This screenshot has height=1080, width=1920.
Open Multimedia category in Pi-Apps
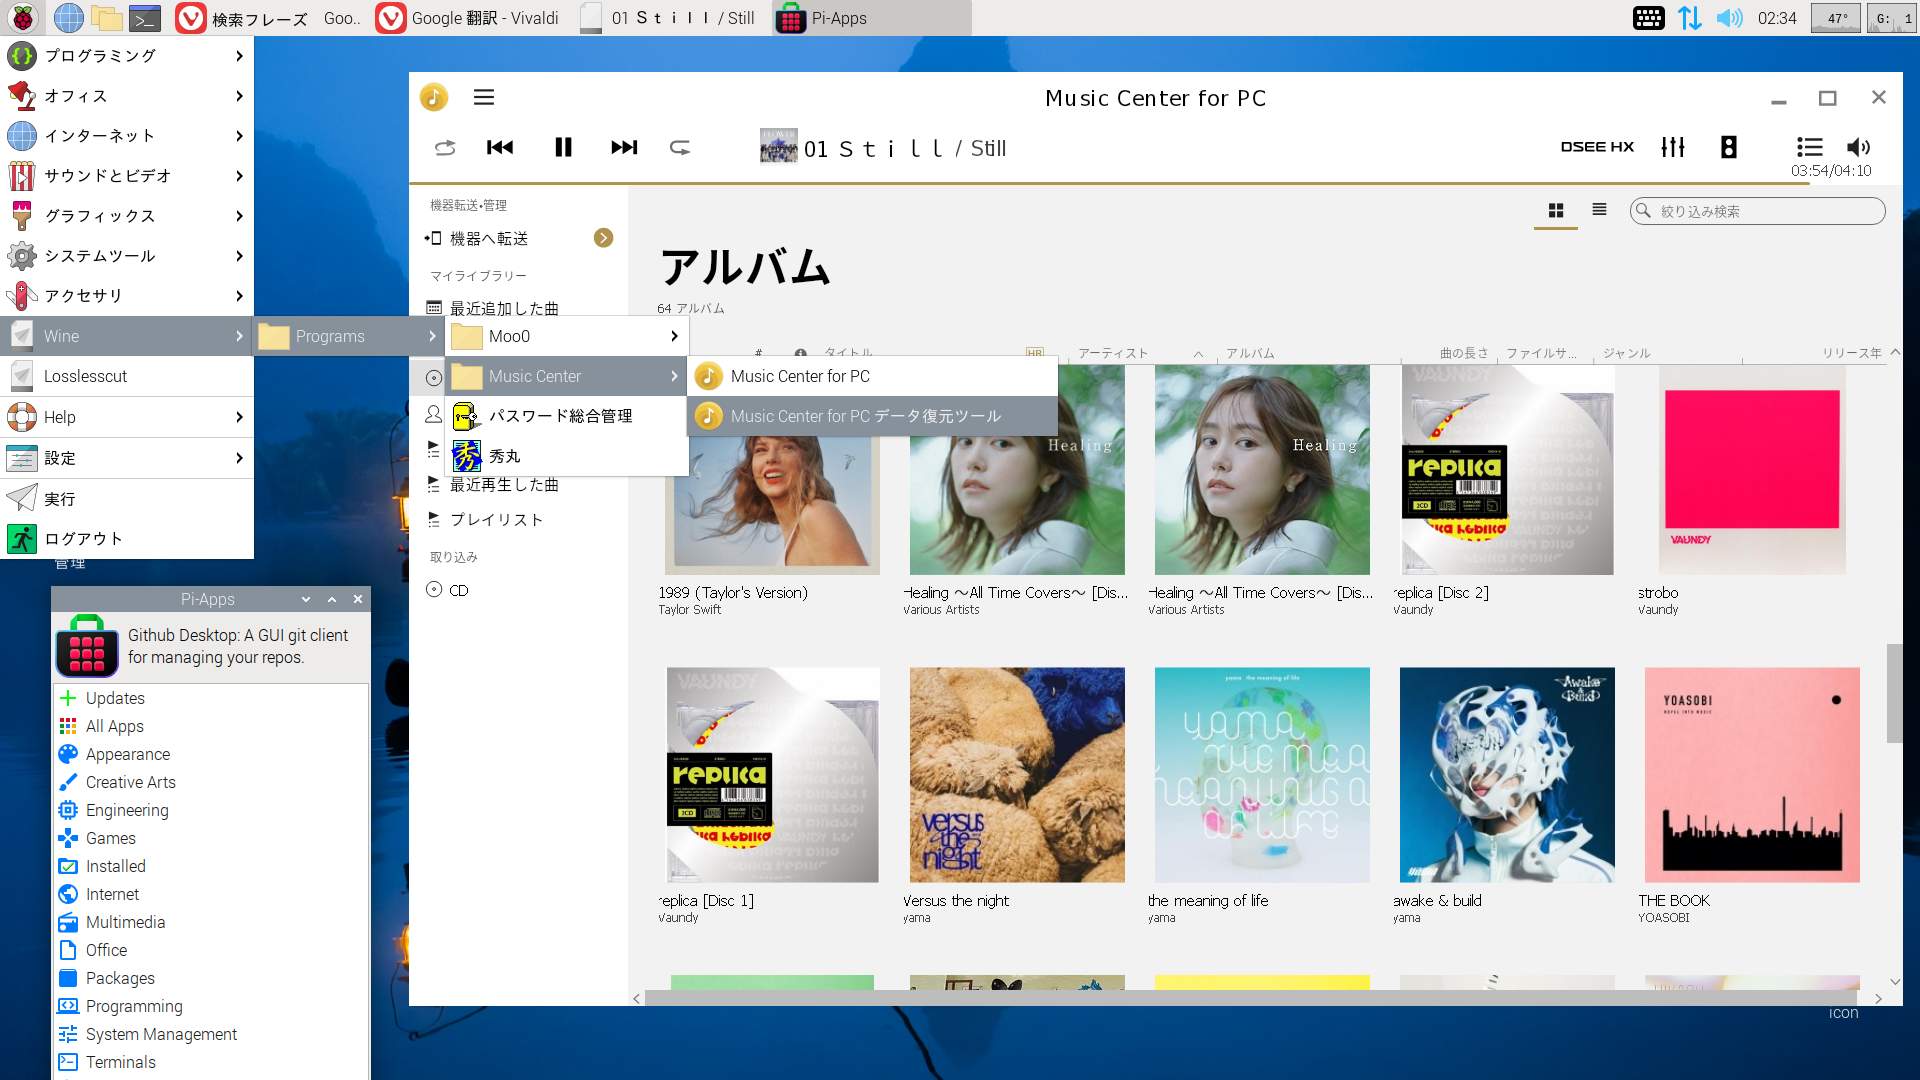coord(210,922)
